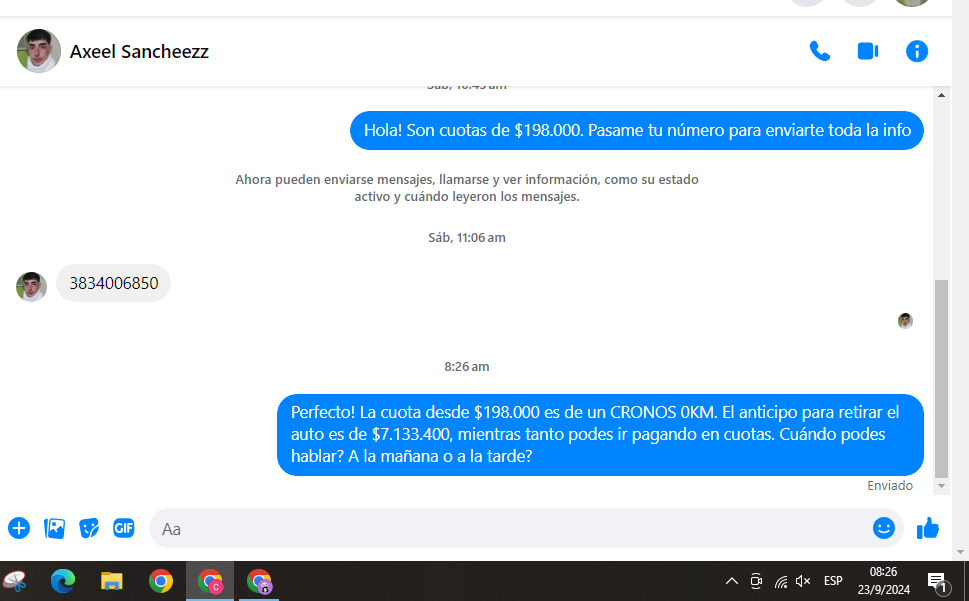The width and height of the screenshot is (969, 601).
Task: Click the message starting 'Perfecto! La cuota'
Action: pyautogui.click(x=600, y=435)
